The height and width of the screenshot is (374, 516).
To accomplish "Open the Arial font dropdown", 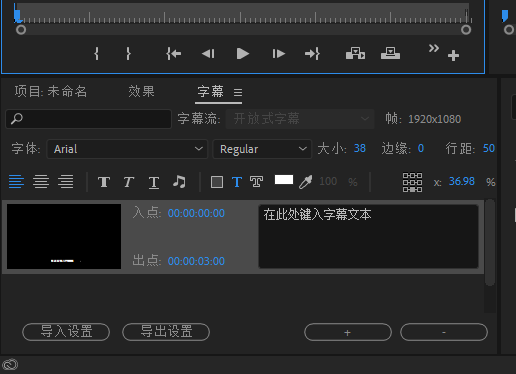I will pyautogui.click(x=127, y=149).
